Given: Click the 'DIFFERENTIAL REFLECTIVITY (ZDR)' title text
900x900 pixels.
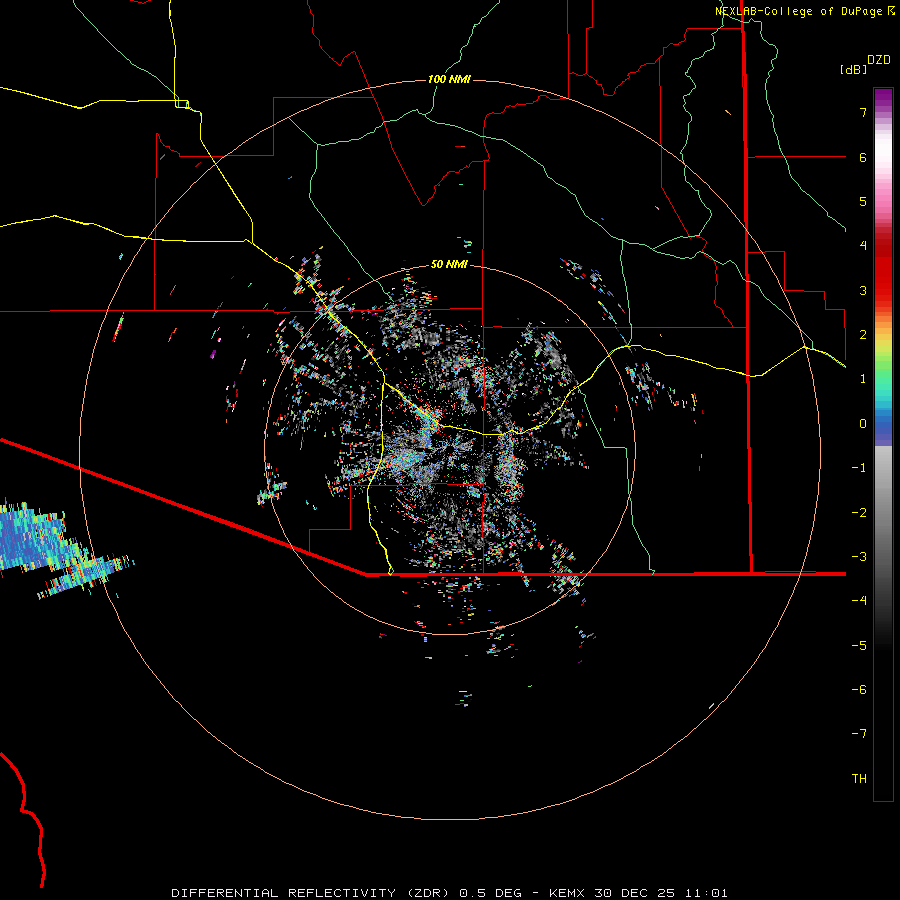Looking at the screenshot, I should coord(313,893).
